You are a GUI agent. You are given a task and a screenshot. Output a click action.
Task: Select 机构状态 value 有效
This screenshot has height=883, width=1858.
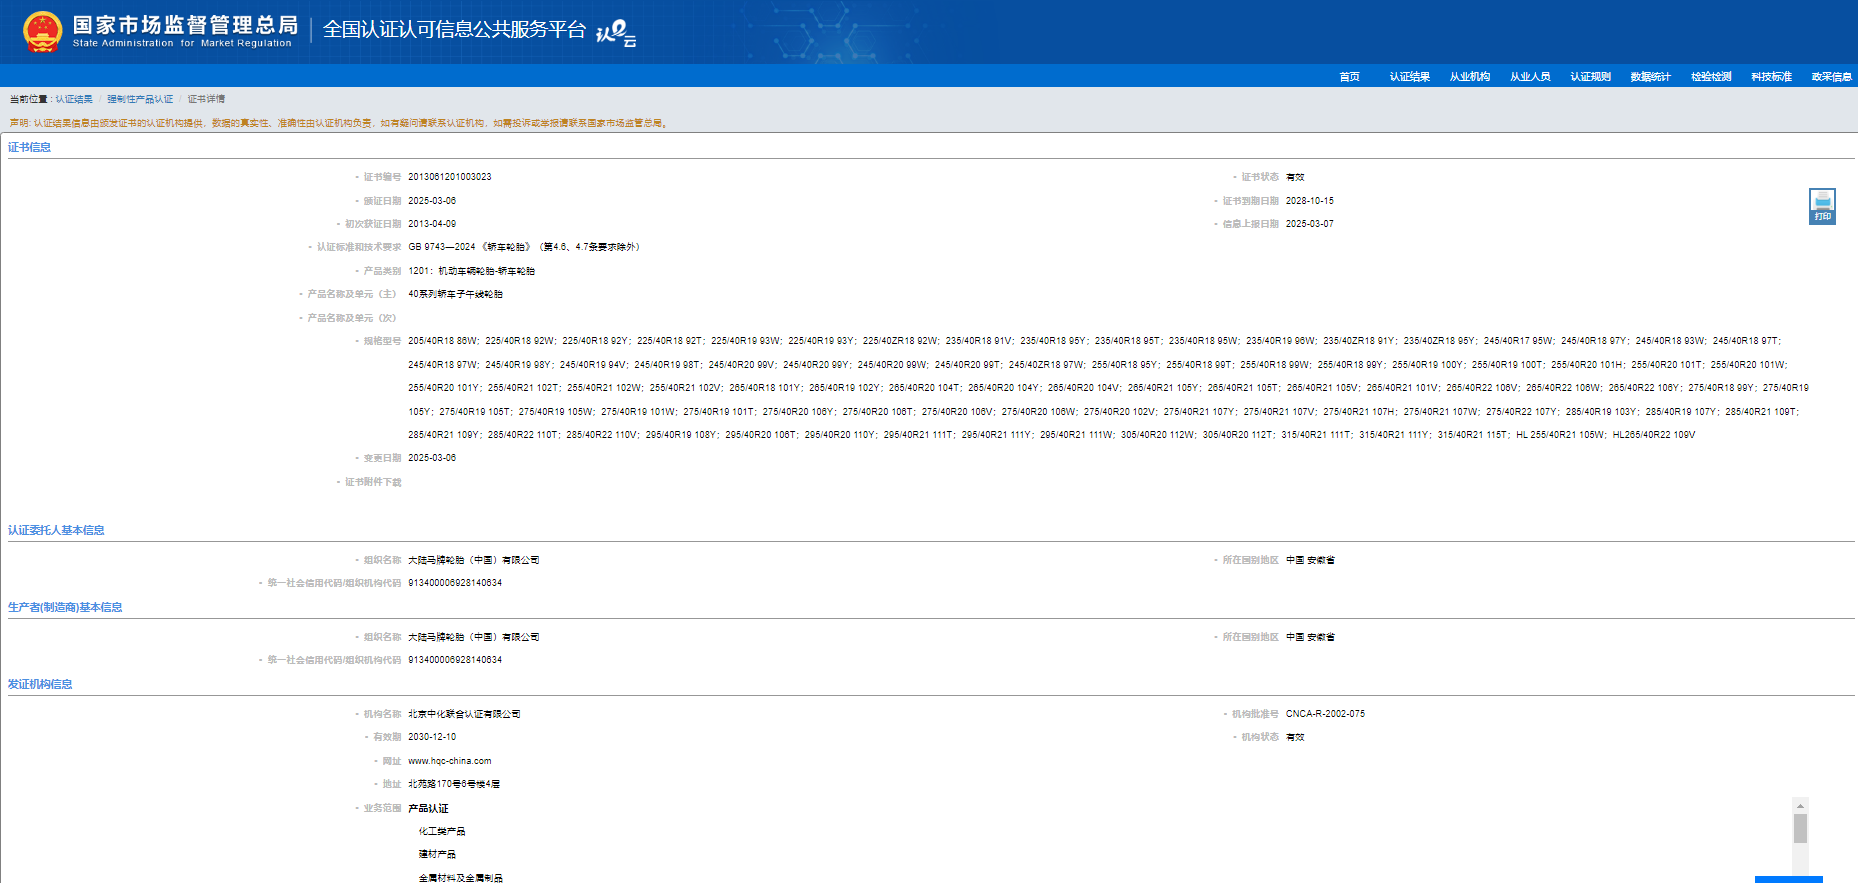1295,737
